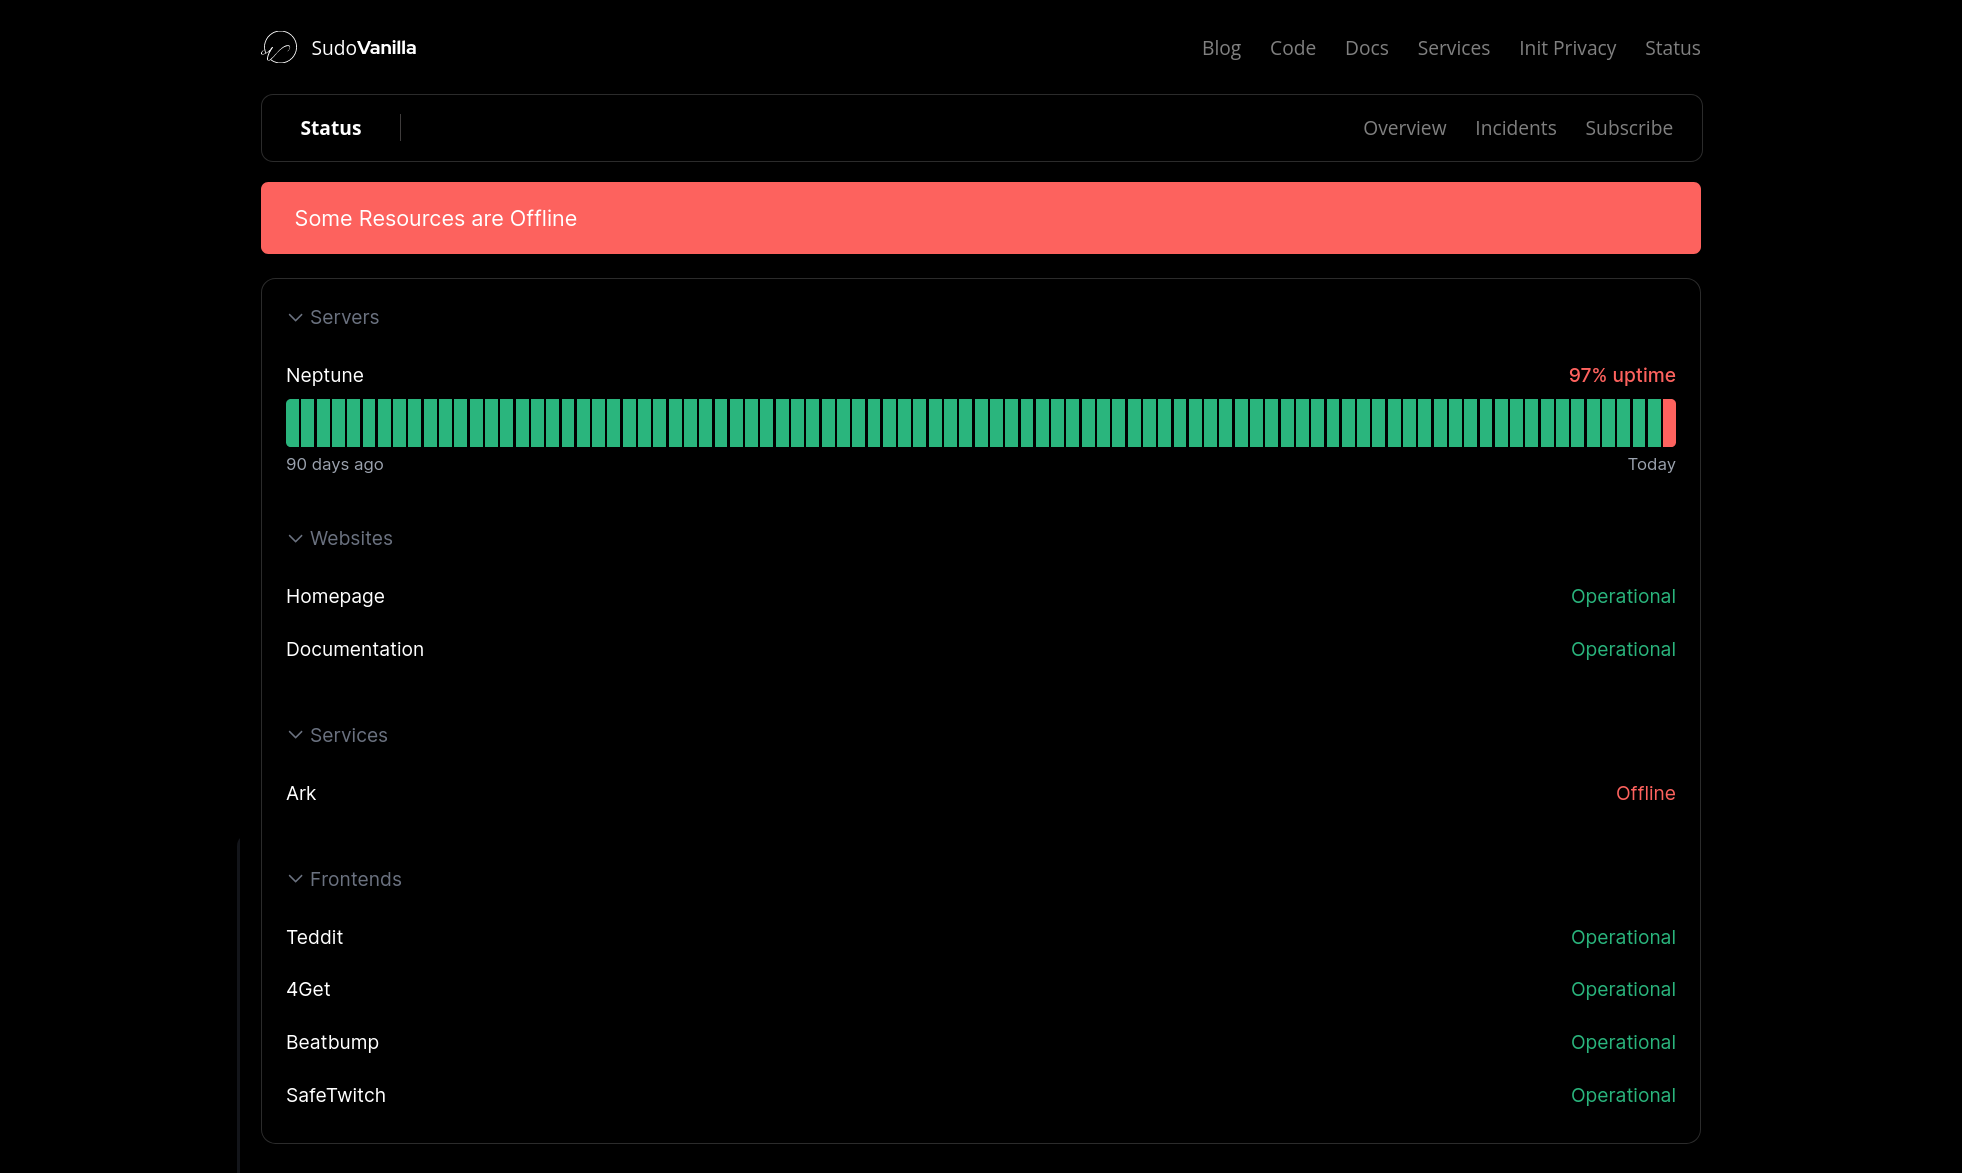Collapse the Frontends section chevron

coord(295,879)
